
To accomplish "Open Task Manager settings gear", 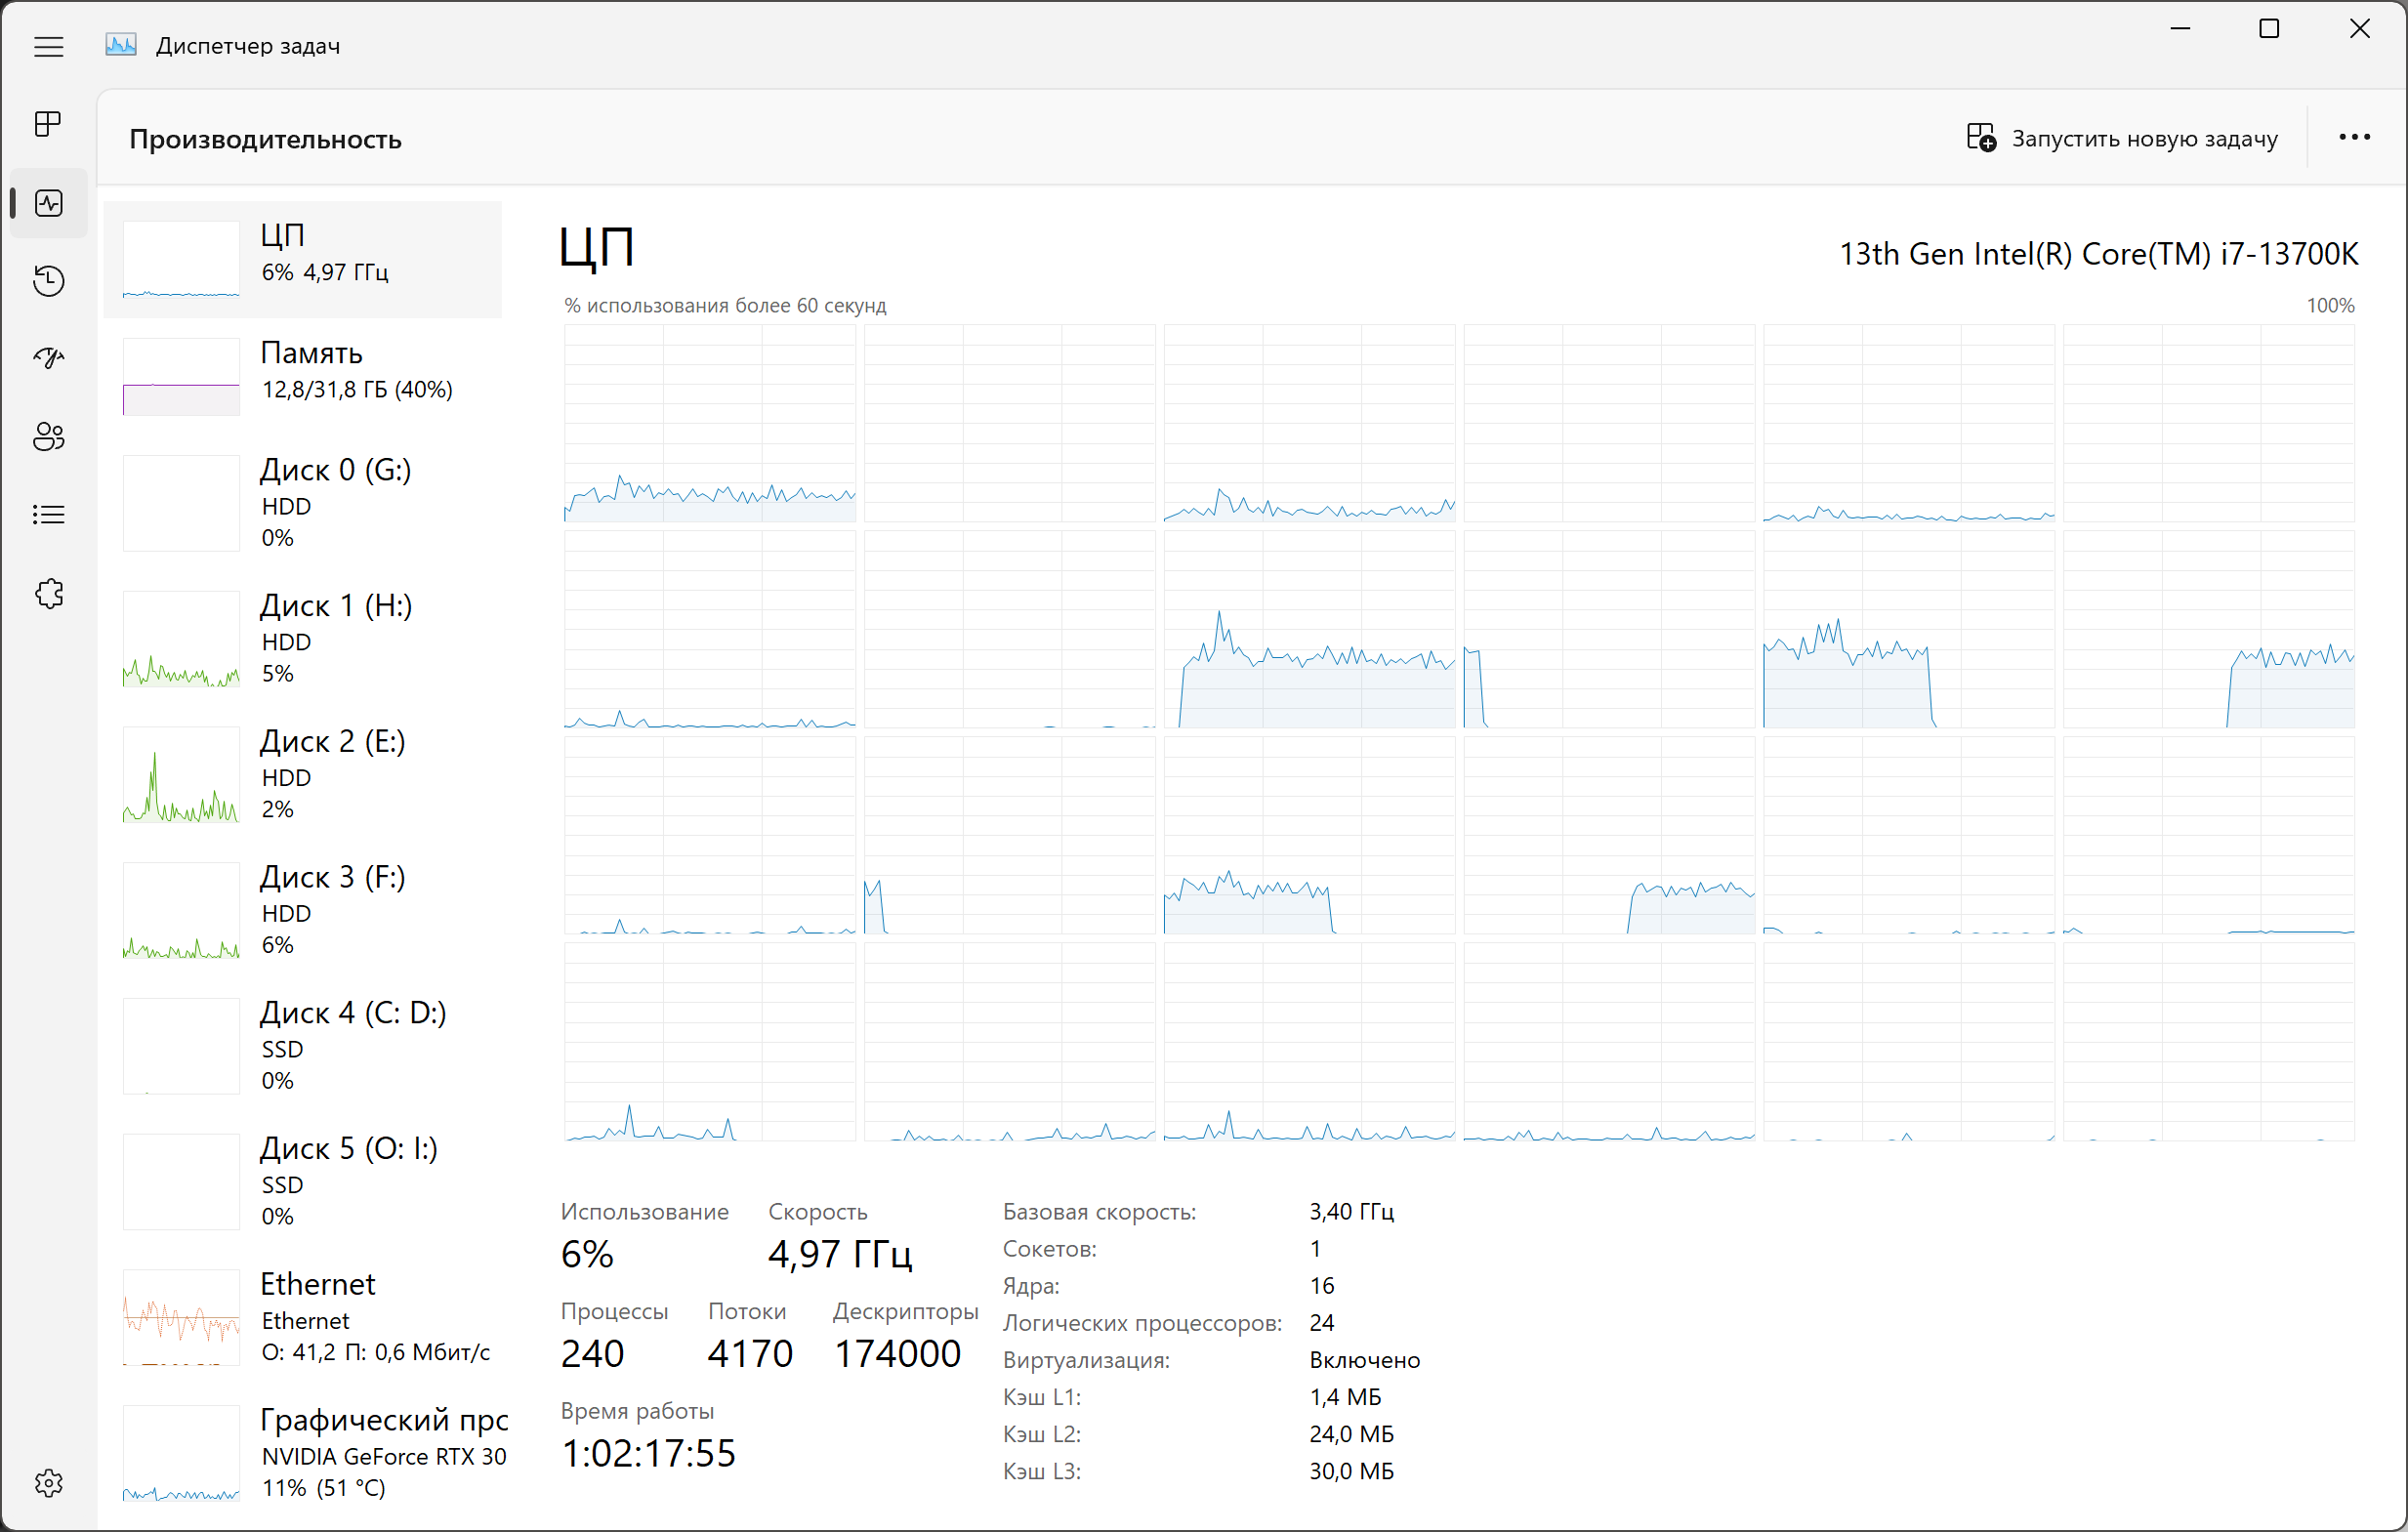I will click(x=48, y=1482).
